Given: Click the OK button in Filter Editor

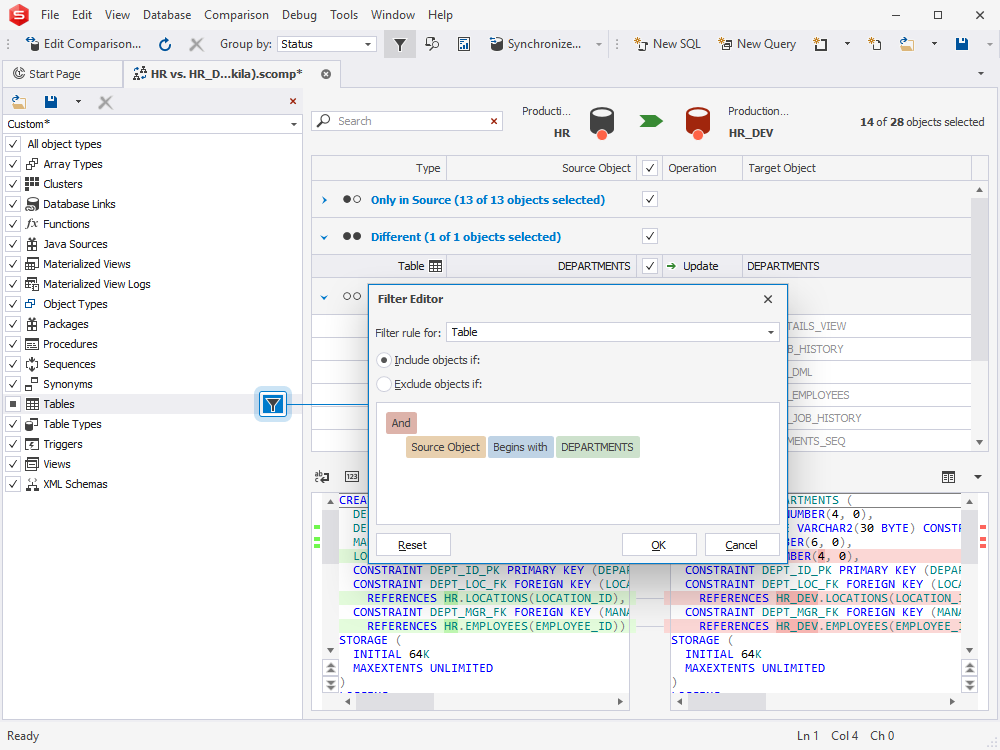Looking at the screenshot, I should pyautogui.click(x=659, y=545).
